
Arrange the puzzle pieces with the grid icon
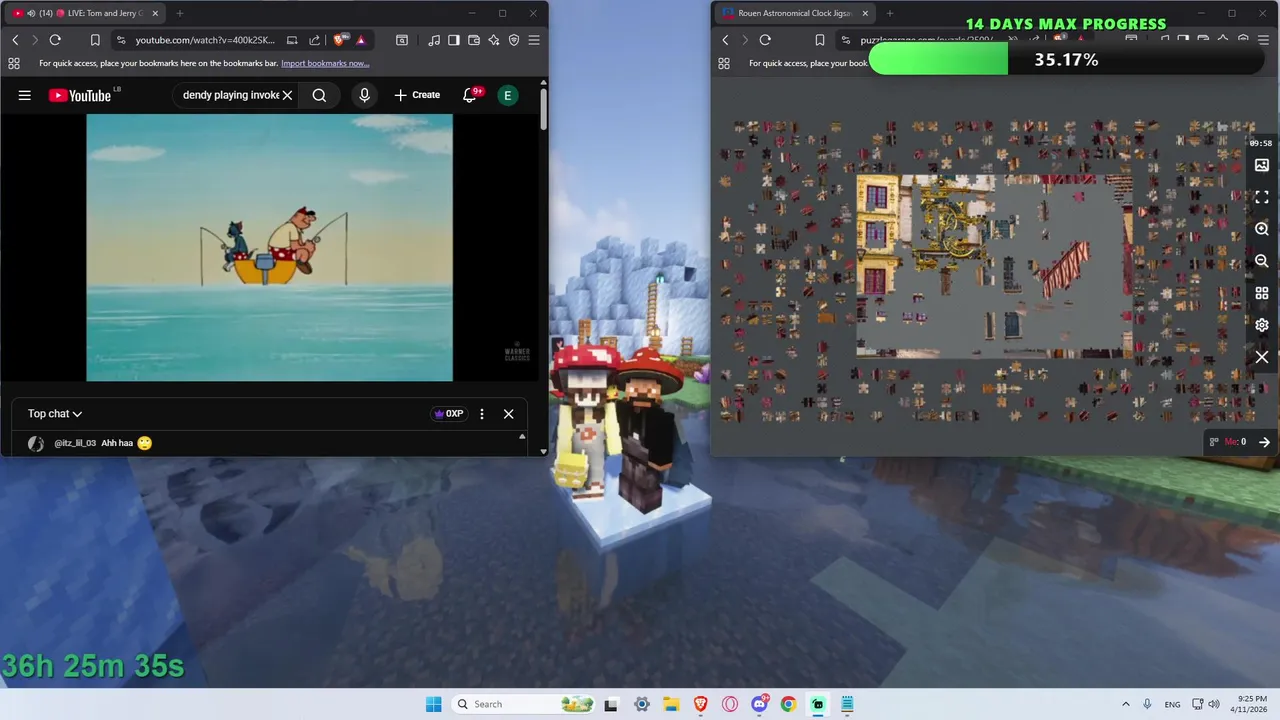[x=1262, y=293]
